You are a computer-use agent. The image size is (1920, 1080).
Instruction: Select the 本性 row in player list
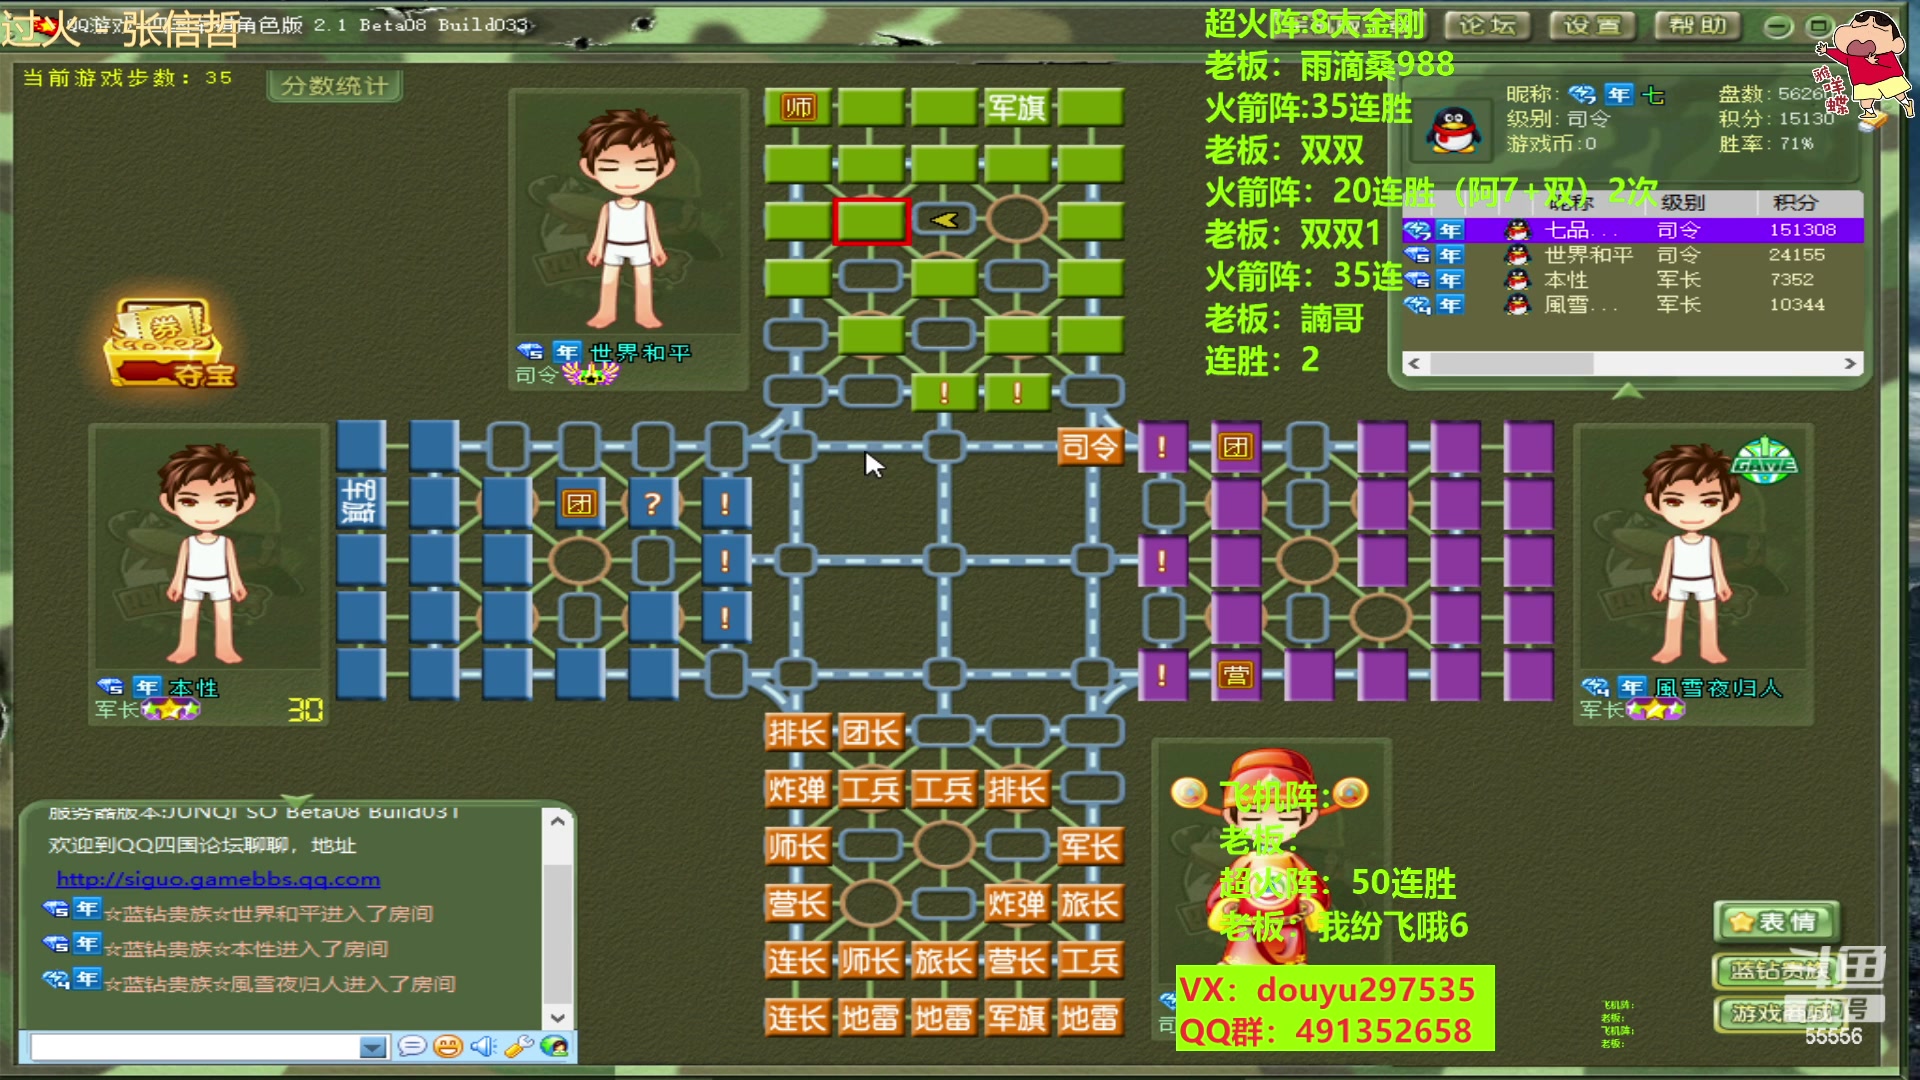click(x=1633, y=280)
